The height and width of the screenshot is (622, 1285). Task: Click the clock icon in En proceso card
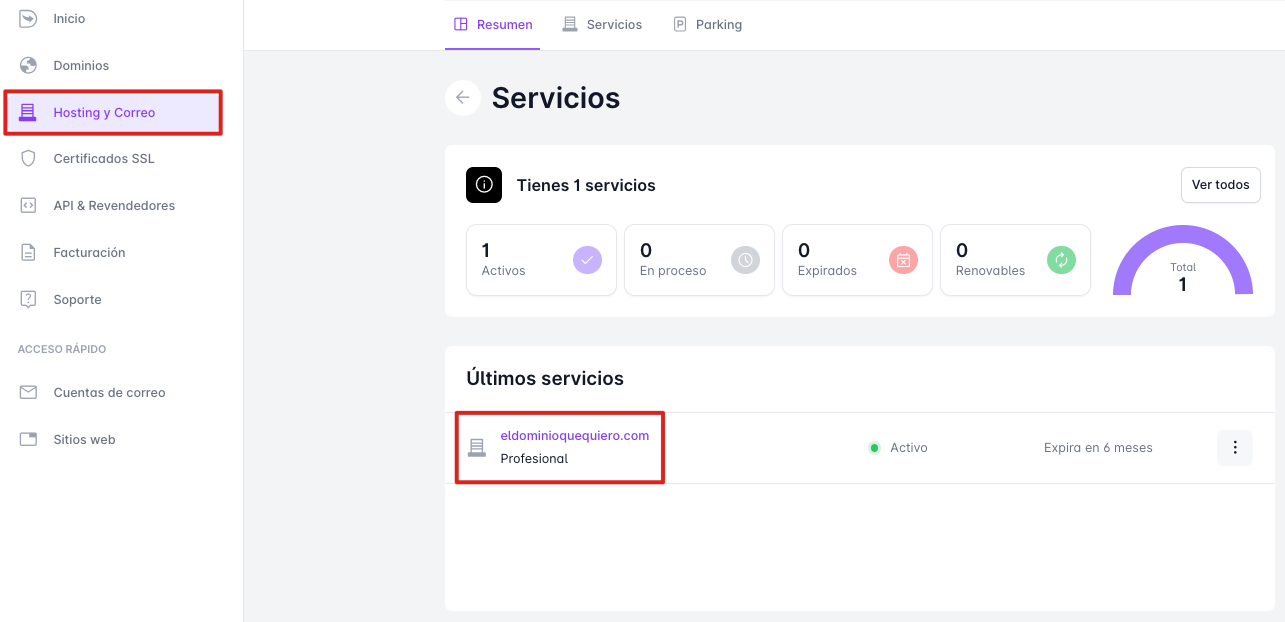tap(745, 260)
